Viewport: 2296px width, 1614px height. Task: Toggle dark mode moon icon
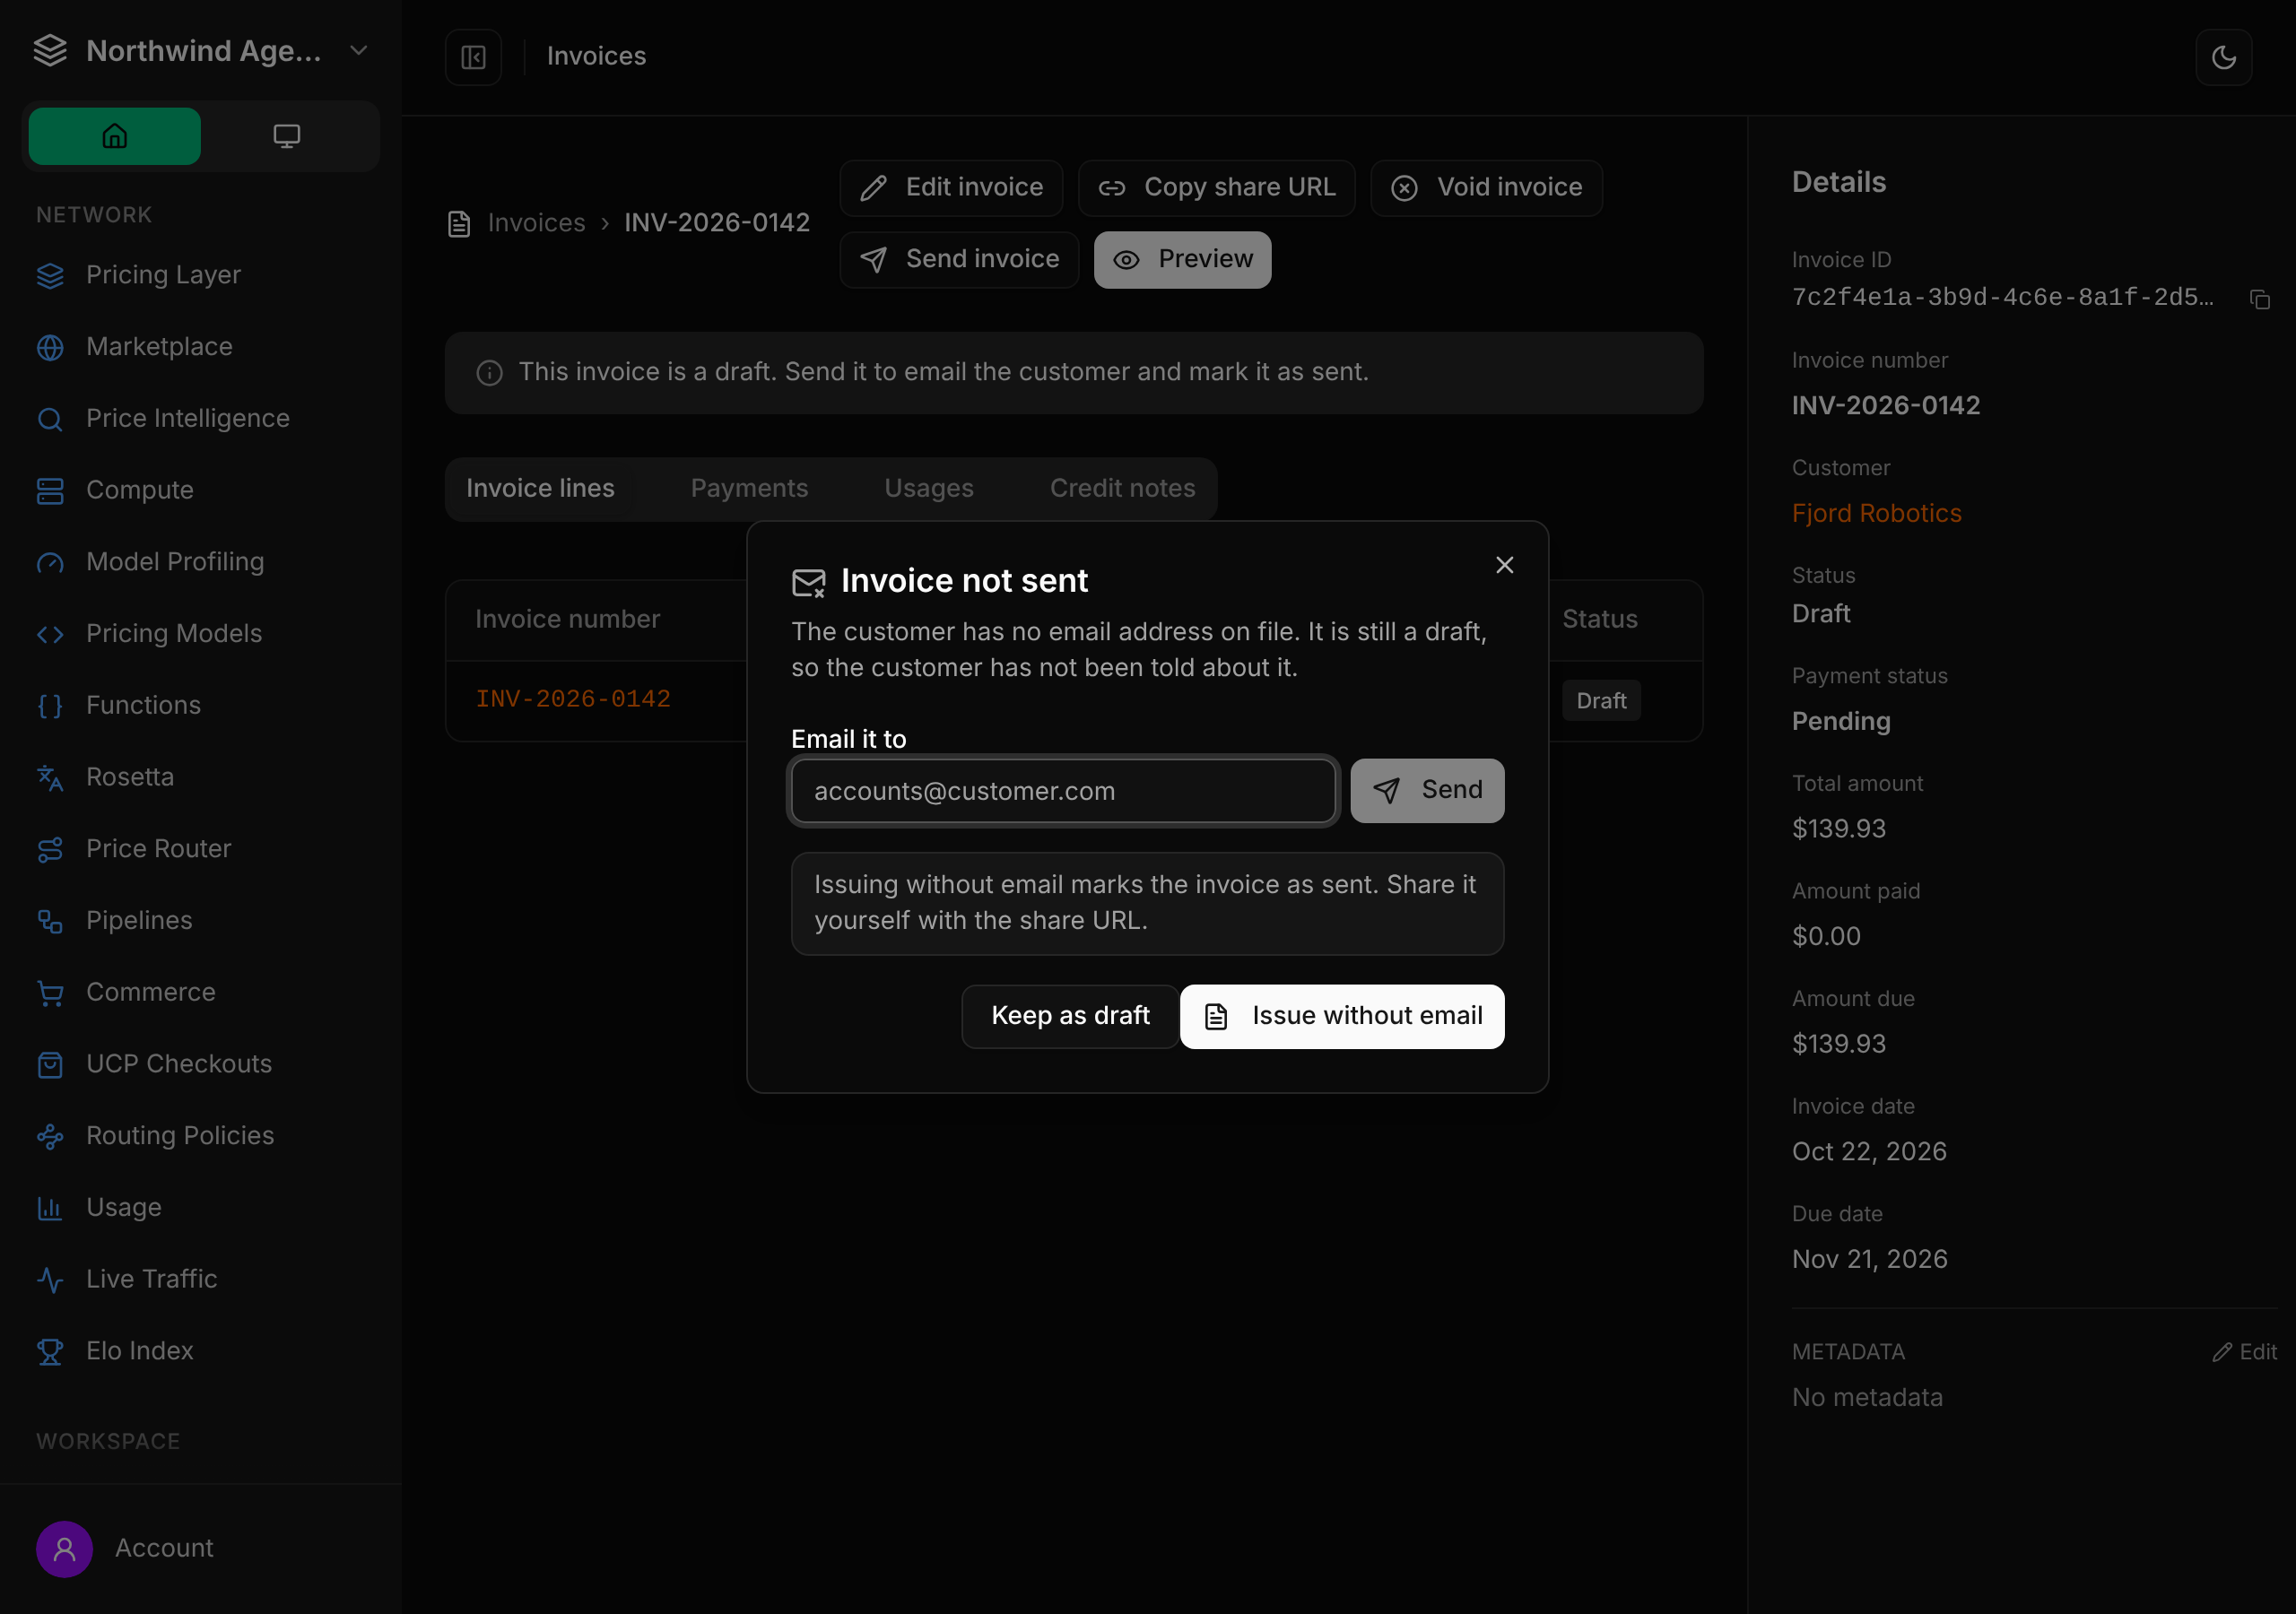point(2223,57)
